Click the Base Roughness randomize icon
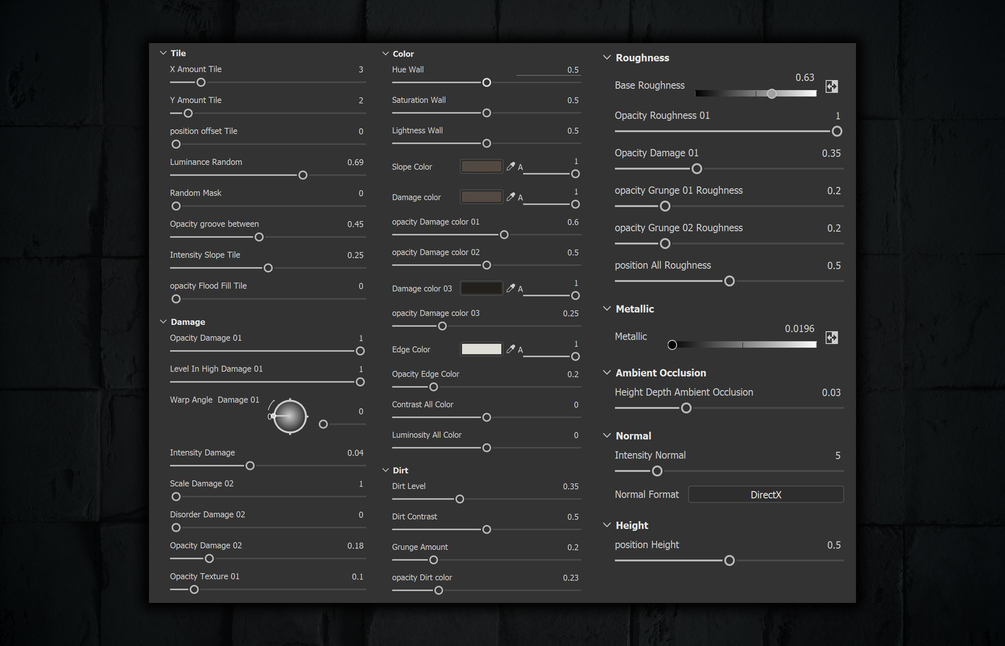The height and width of the screenshot is (646, 1005). 831,87
